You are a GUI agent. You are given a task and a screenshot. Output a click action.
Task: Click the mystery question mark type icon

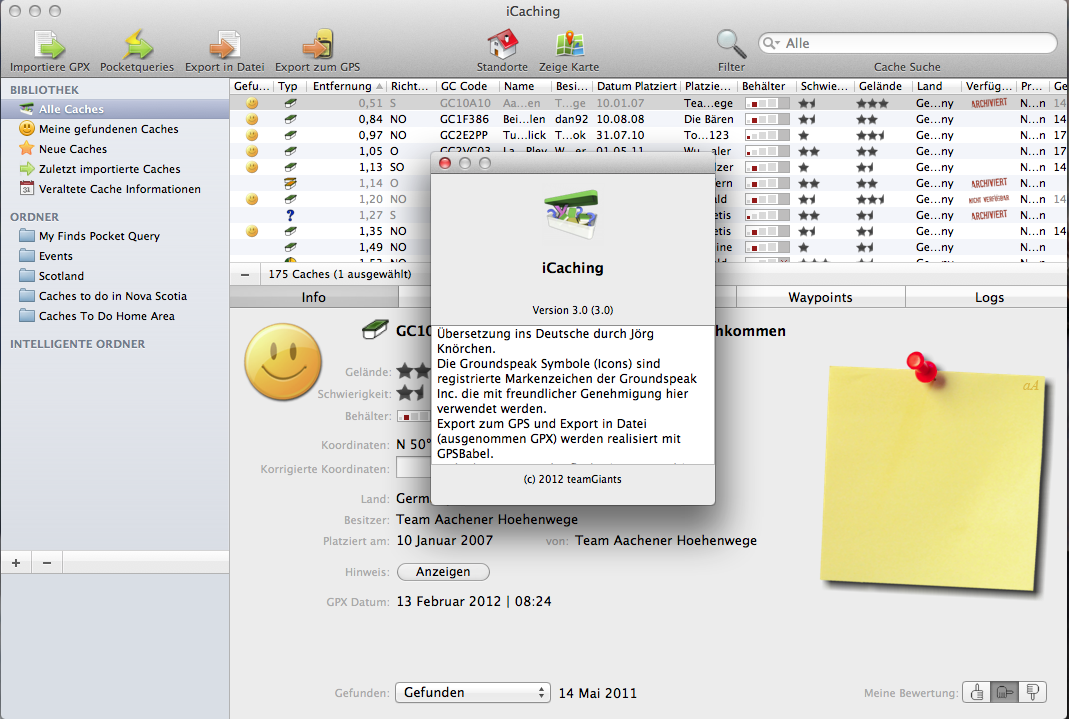[x=290, y=215]
